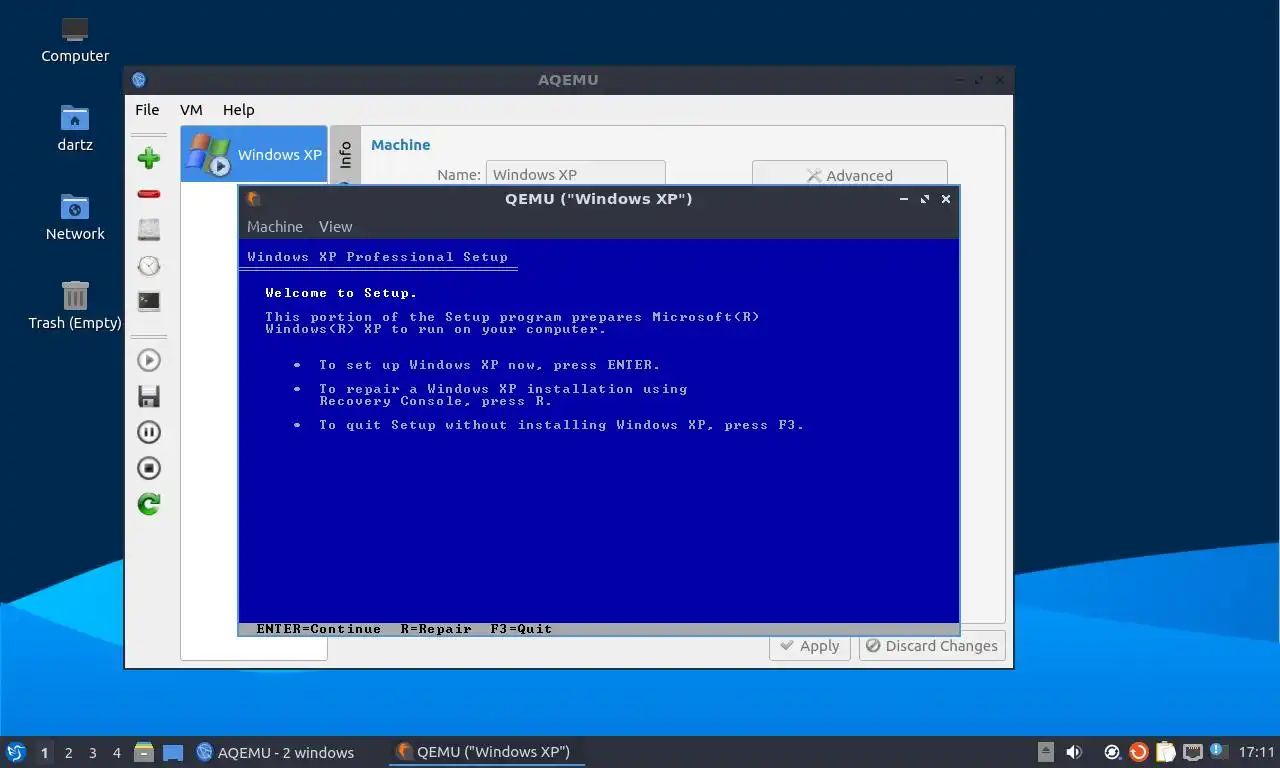The image size is (1280, 768).
Task: Click the Name field containing Windows XP
Action: coord(576,173)
